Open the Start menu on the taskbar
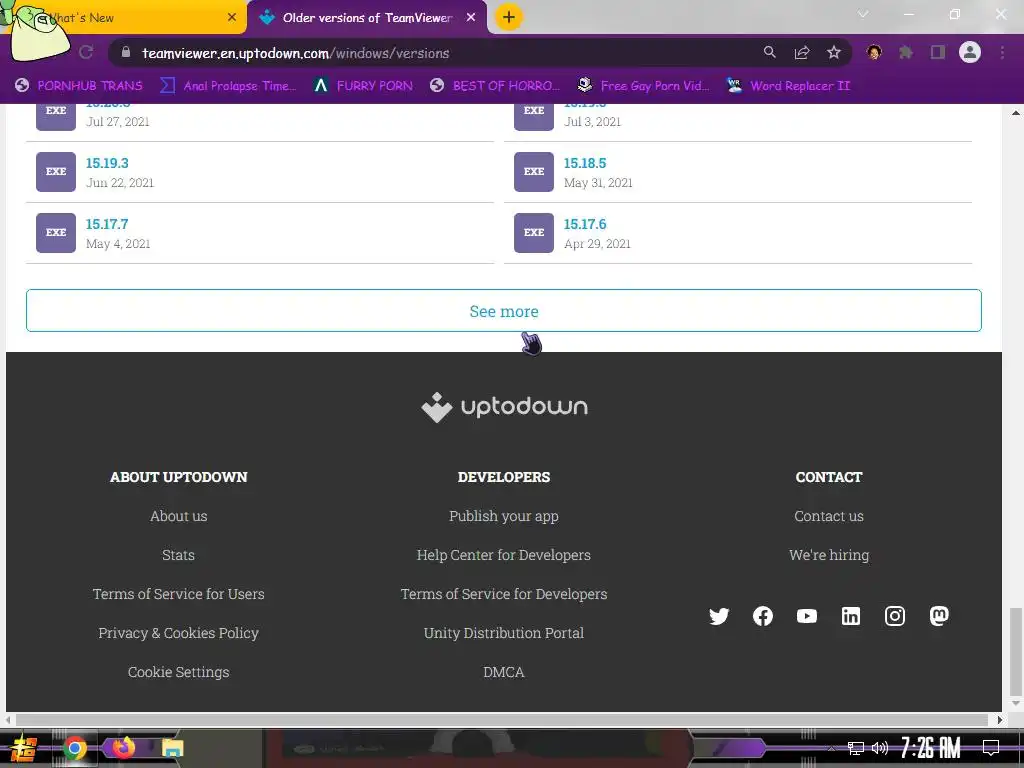Screen dimensions: 1024x768 pyautogui.click(x=24, y=748)
